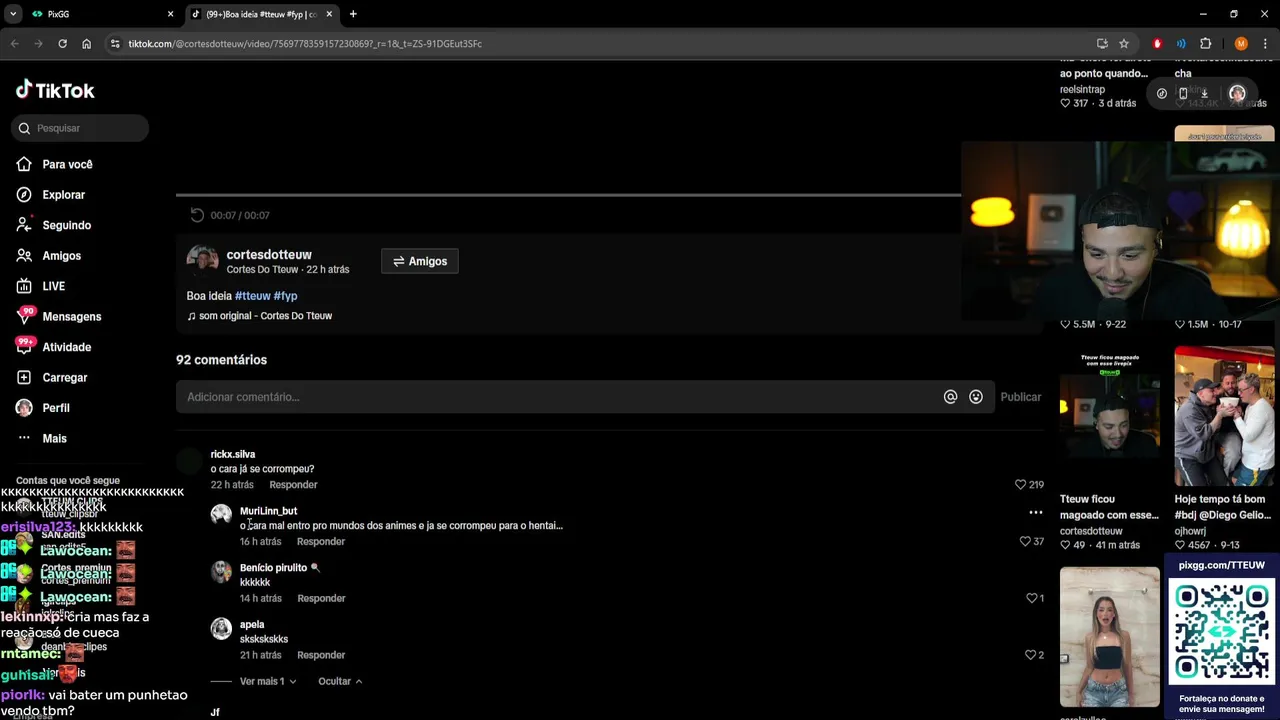The height and width of the screenshot is (720, 1280).
Task: Open #fyp hashtag link
Action: [x=285, y=296]
